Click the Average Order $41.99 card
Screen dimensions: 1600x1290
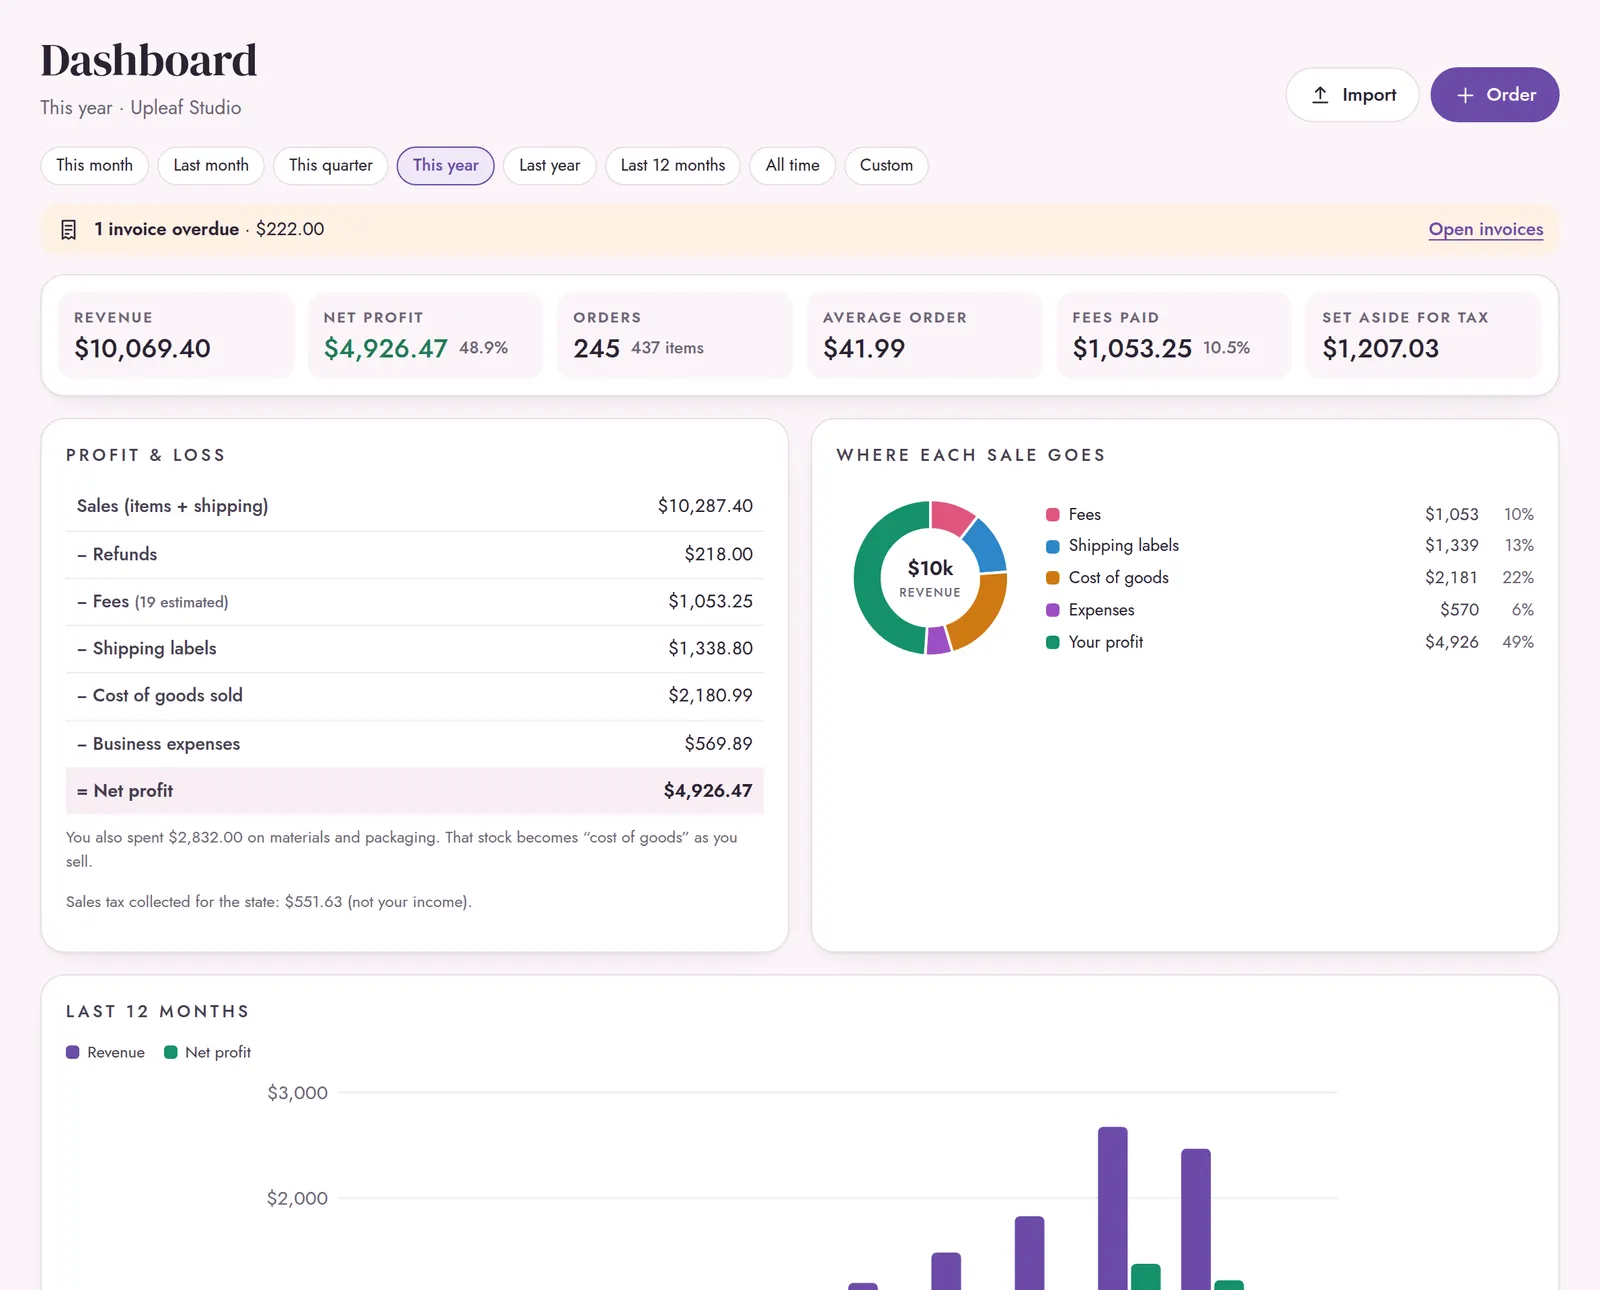tap(925, 335)
